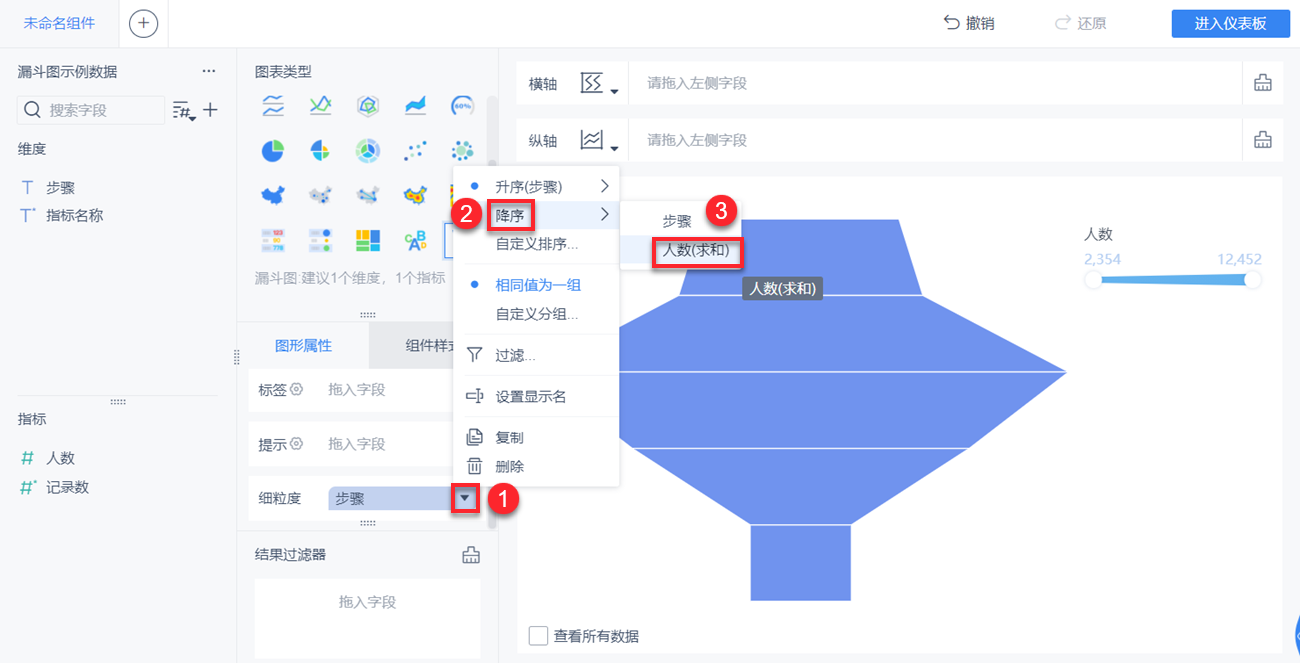
Task: Choose 步骤 in descending submenu
Action: [x=677, y=222]
